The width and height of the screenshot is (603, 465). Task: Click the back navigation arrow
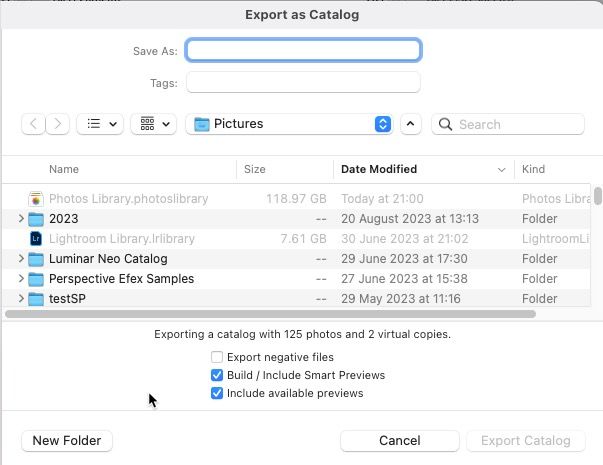tap(34, 124)
